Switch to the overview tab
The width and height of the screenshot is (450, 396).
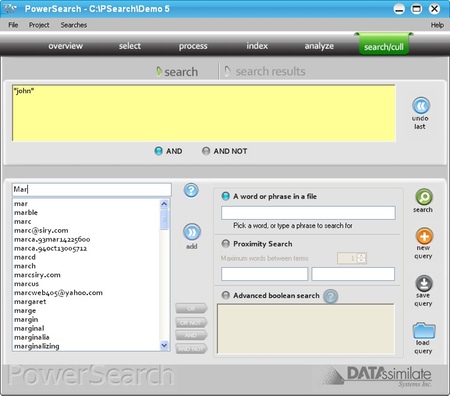[x=65, y=46]
